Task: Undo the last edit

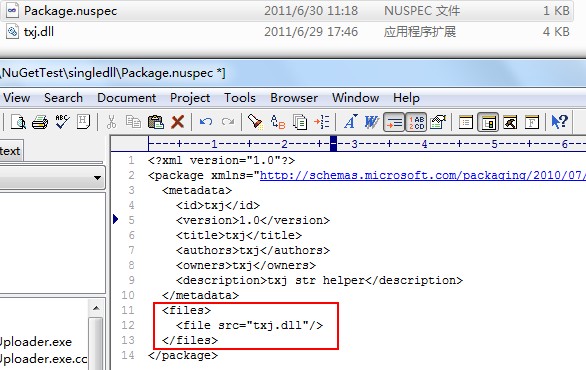Action: point(206,122)
